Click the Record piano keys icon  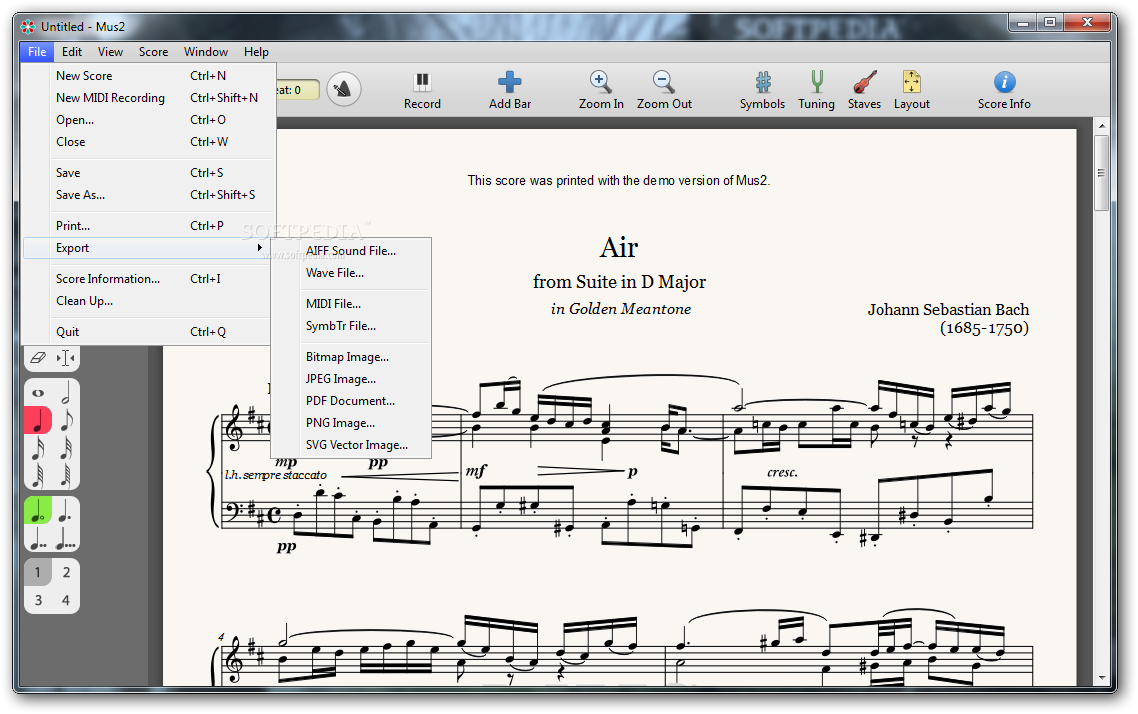(422, 82)
